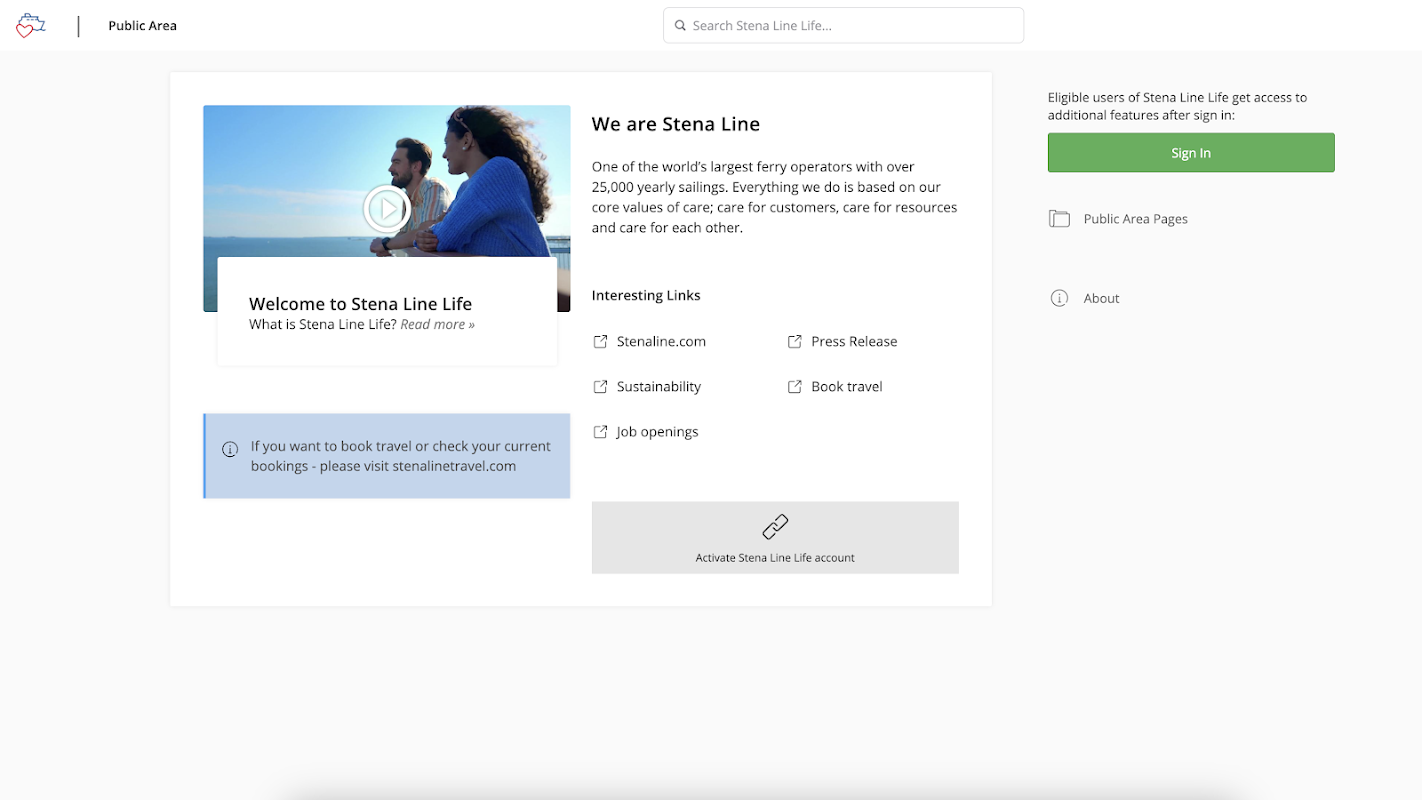
Task: Click the info icon in the booking notice
Action: coord(230,449)
